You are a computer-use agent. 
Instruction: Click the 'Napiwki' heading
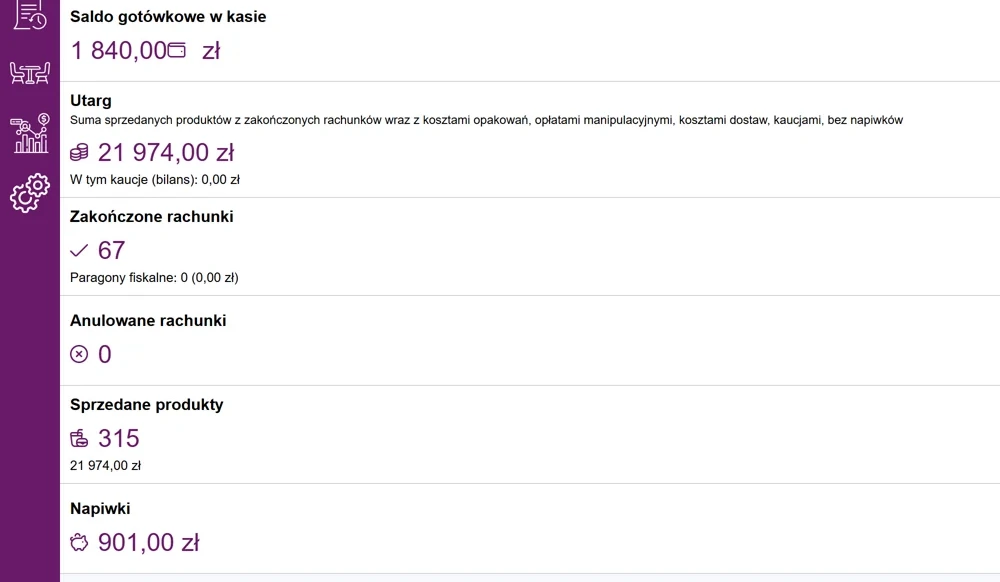pos(100,509)
